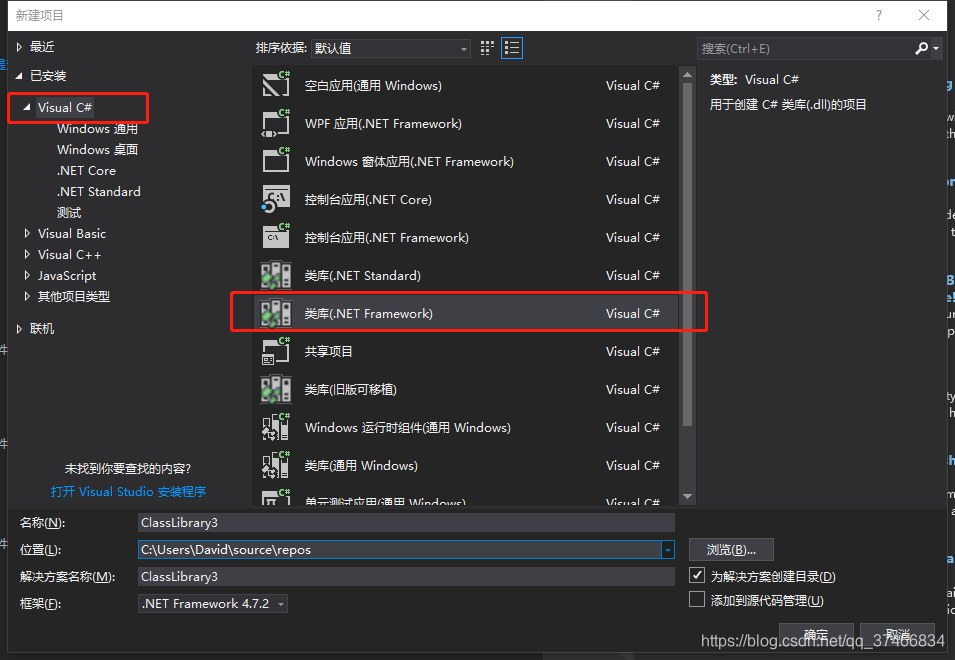This screenshot has height=660, width=955.
Task: Select 控制台应用(.NET Framework) template name
Action: pos(387,237)
